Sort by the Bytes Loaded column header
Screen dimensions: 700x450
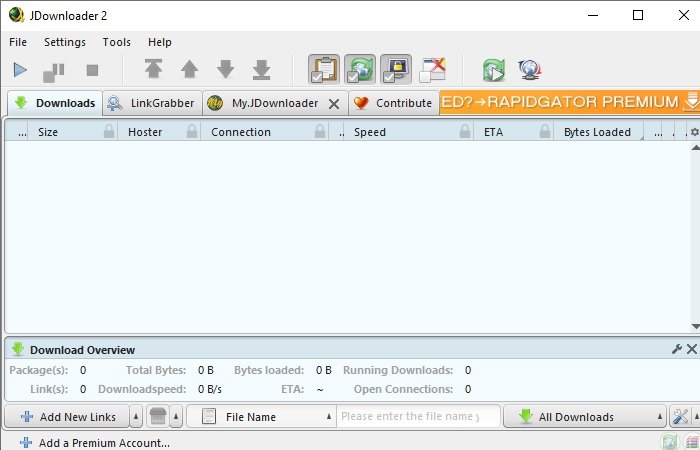coord(597,132)
